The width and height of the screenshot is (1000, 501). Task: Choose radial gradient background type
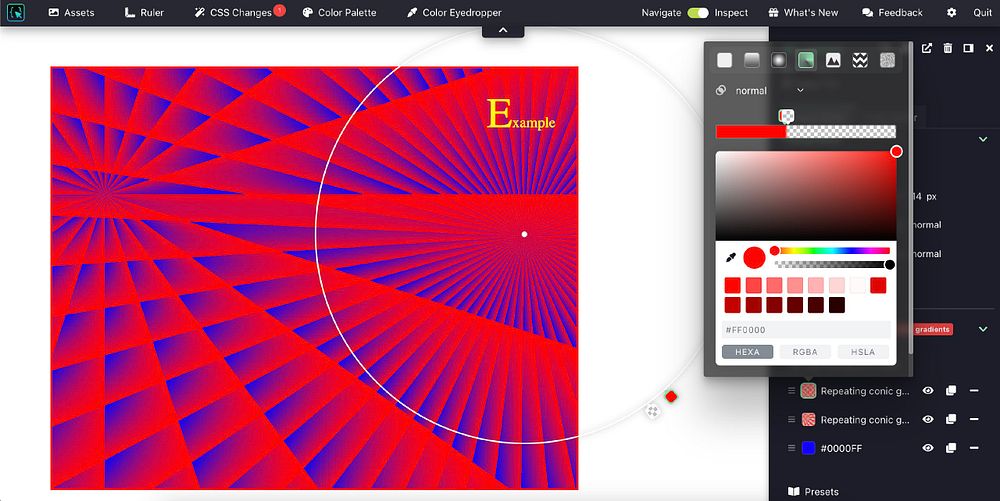click(779, 60)
